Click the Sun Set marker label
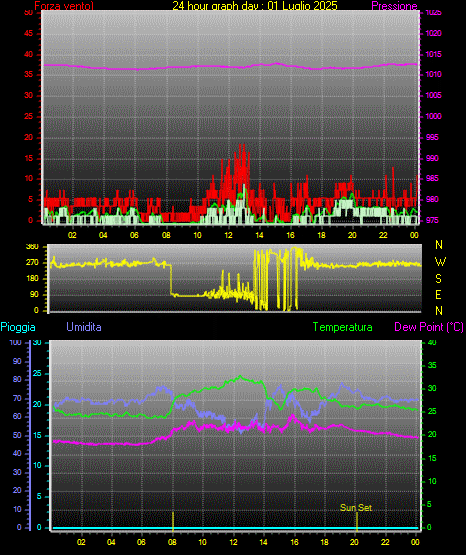Image resolution: width=466 pixels, height=555 pixels. pos(356,508)
